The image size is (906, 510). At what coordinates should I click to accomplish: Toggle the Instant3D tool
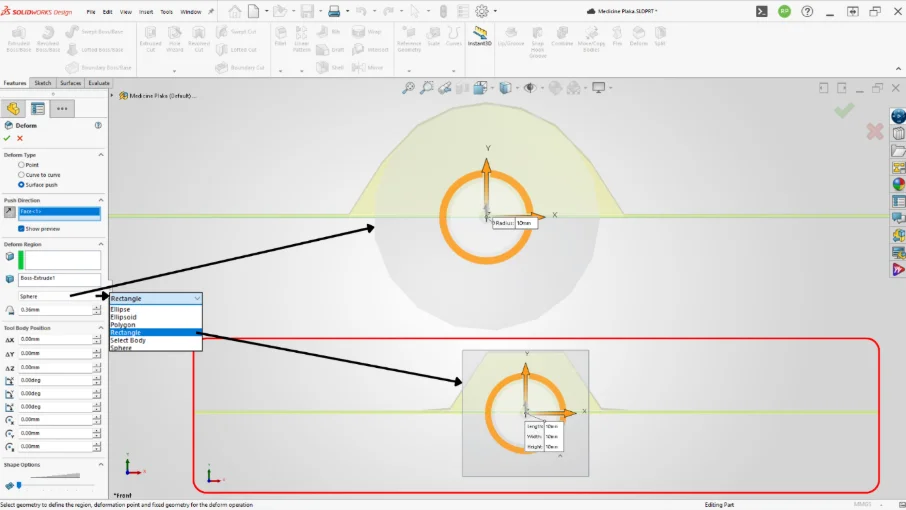click(480, 36)
